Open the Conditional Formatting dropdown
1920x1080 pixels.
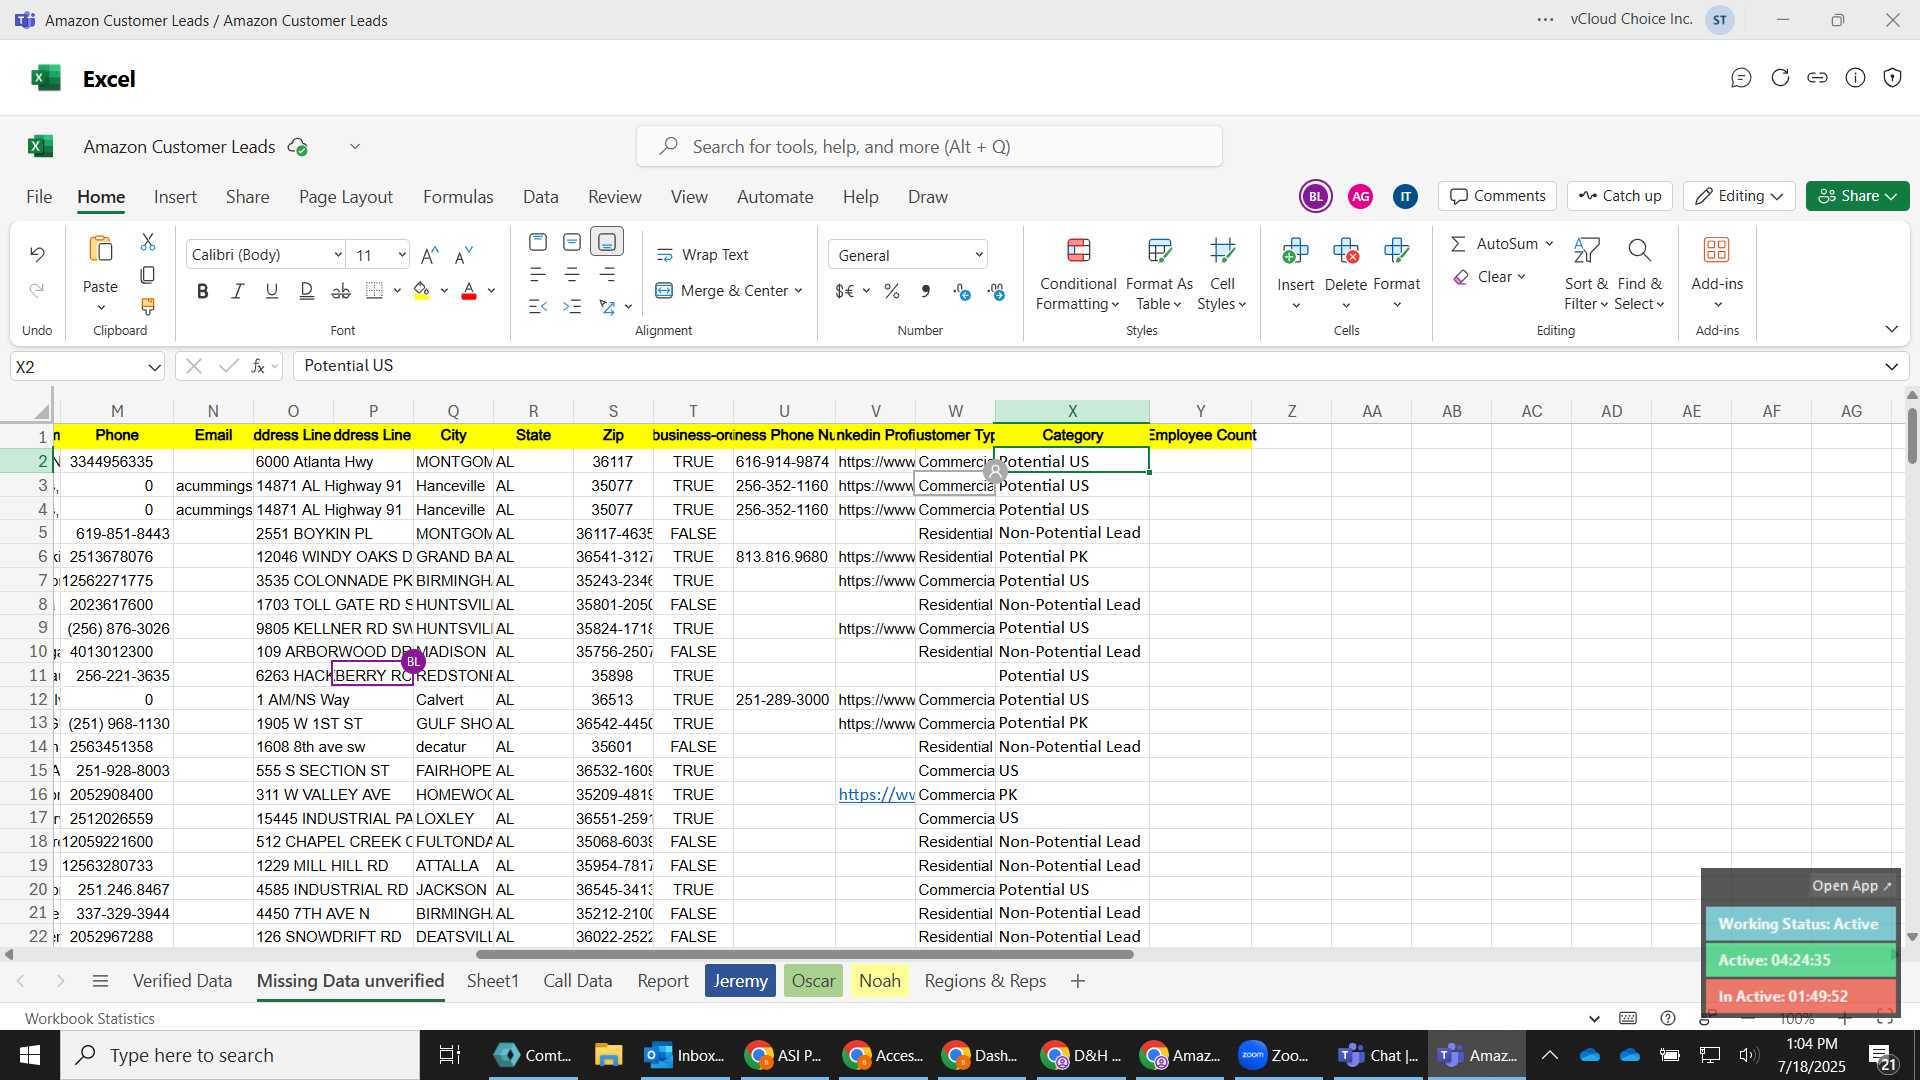point(1077,274)
